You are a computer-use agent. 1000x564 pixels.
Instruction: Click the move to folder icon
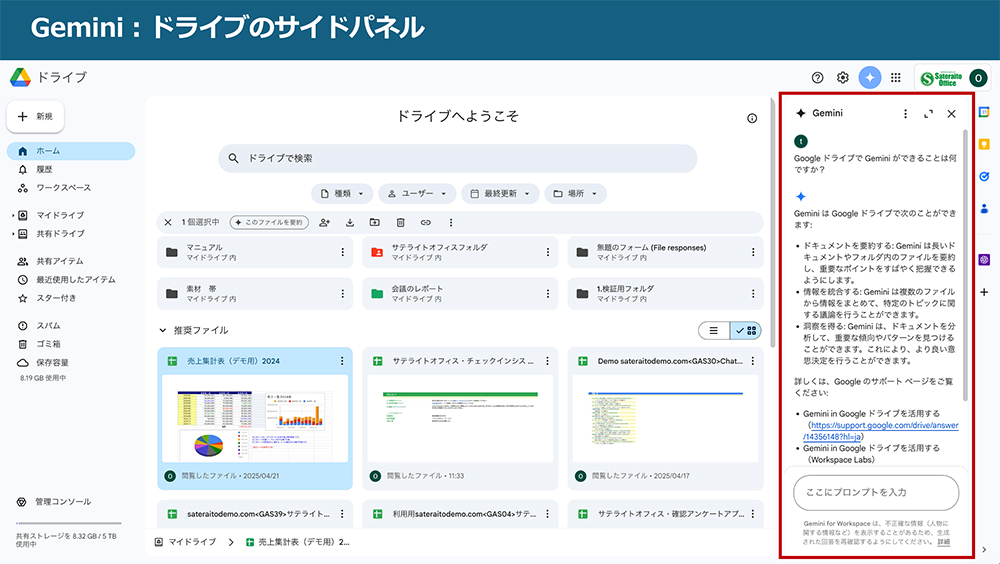(374, 222)
